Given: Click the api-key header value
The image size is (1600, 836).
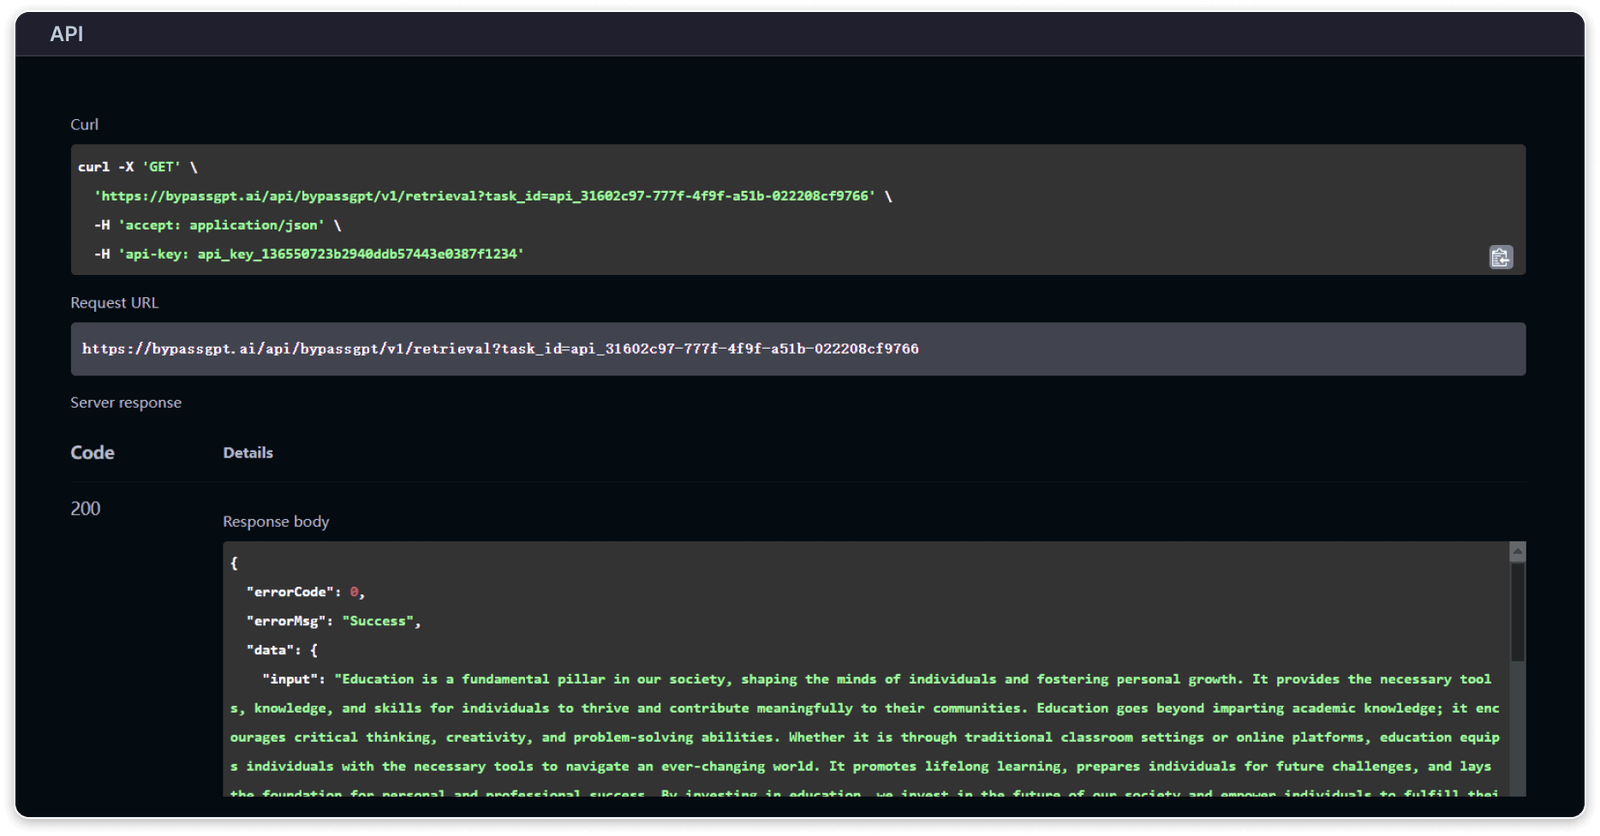Looking at the screenshot, I should click(360, 254).
